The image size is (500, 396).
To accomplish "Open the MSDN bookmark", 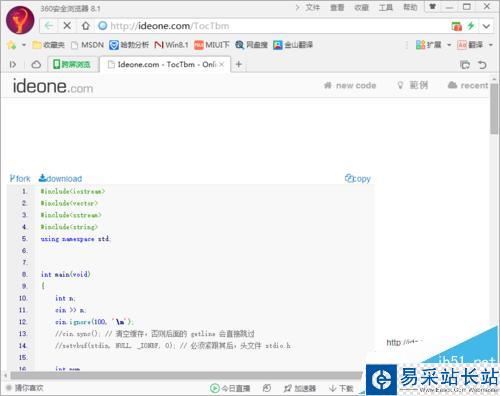I will pos(88,45).
